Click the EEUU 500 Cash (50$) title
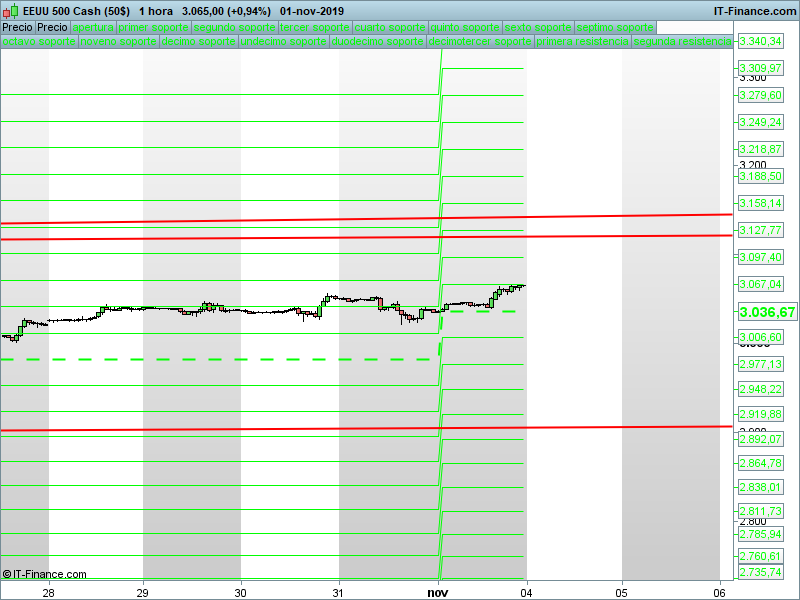800x600 pixels. pyautogui.click(x=77, y=11)
